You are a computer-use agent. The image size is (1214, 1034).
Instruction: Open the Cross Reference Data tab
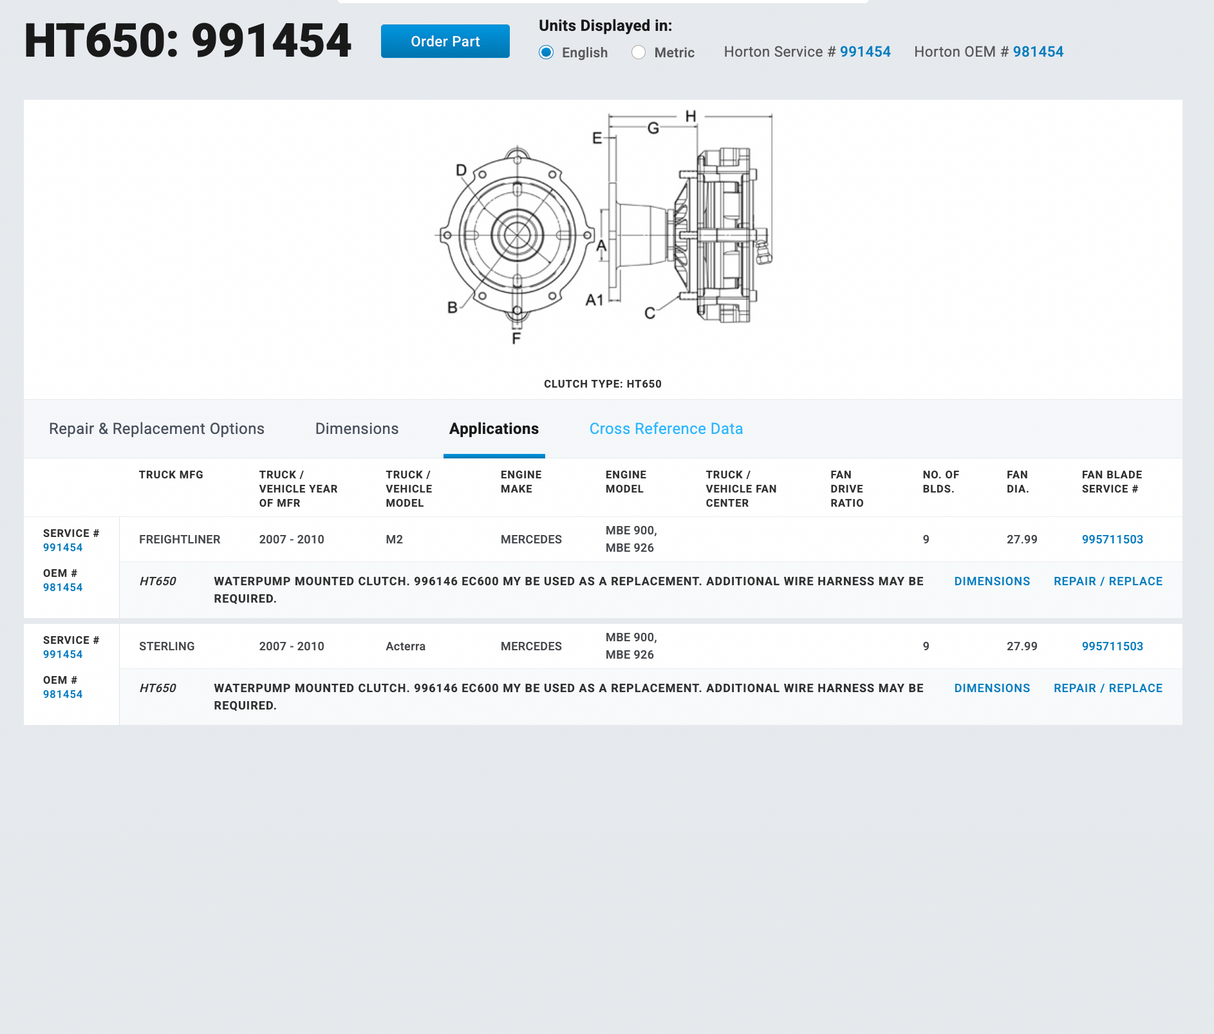[x=666, y=429]
